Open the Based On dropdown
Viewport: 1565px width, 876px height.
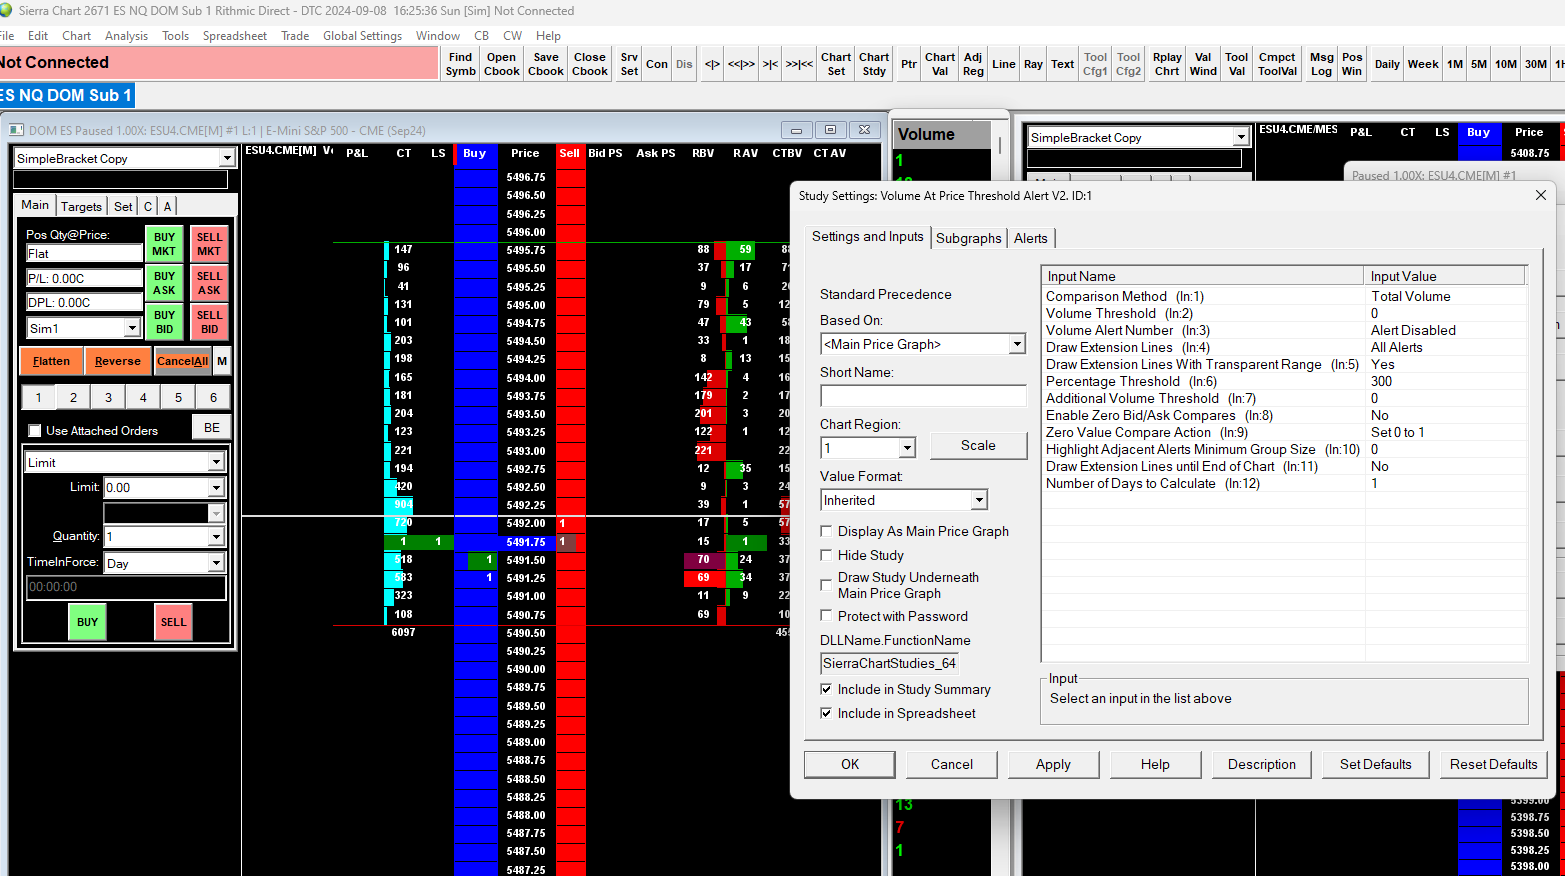tap(1017, 344)
